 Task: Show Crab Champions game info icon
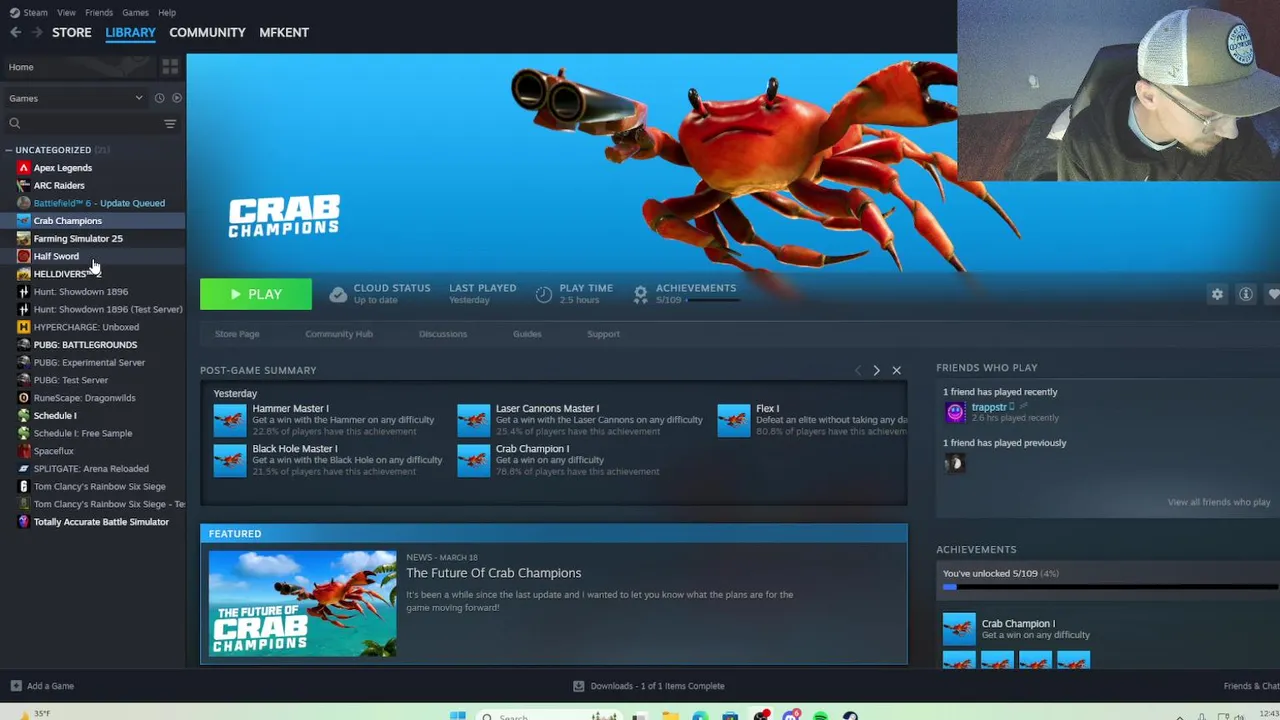click(1246, 294)
